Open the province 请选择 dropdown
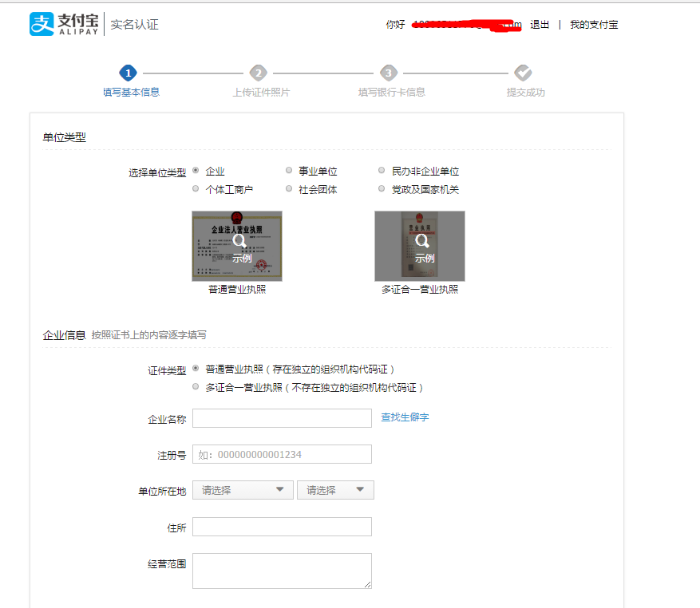700x608 pixels. tap(243, 490)
